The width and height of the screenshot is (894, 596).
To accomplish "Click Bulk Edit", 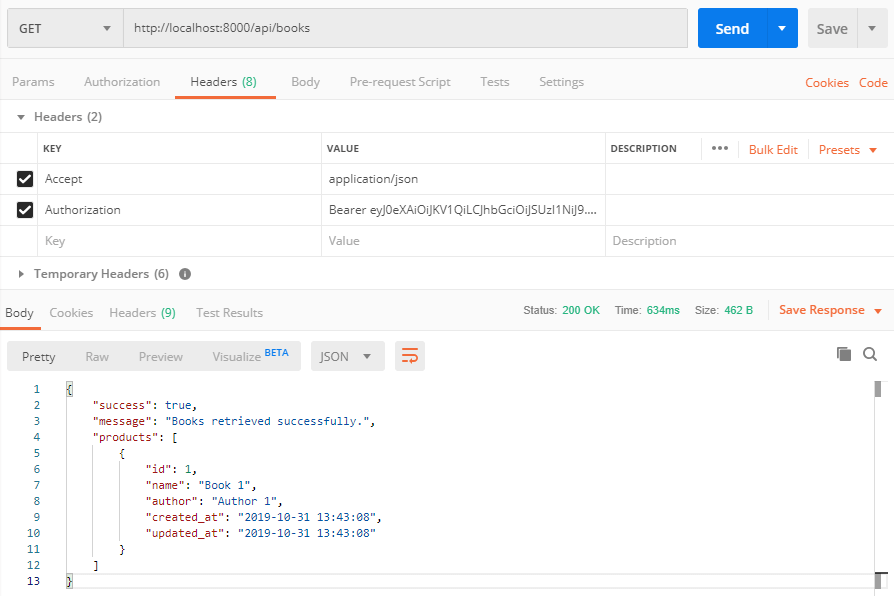I will click(x=773, y=150).
